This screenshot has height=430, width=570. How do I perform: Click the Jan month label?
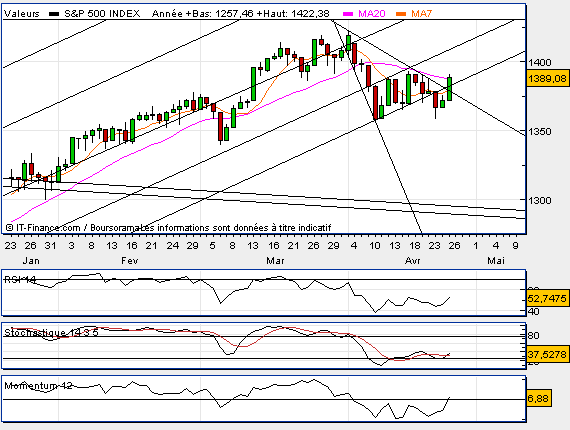31,261
